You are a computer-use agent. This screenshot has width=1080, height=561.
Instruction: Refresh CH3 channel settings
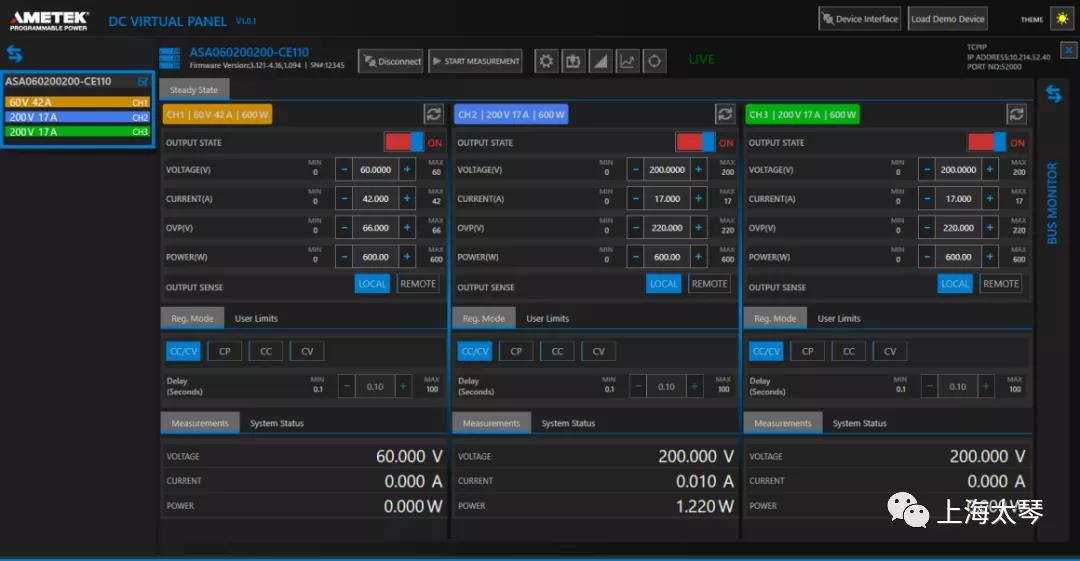[x=1016, y=114]
